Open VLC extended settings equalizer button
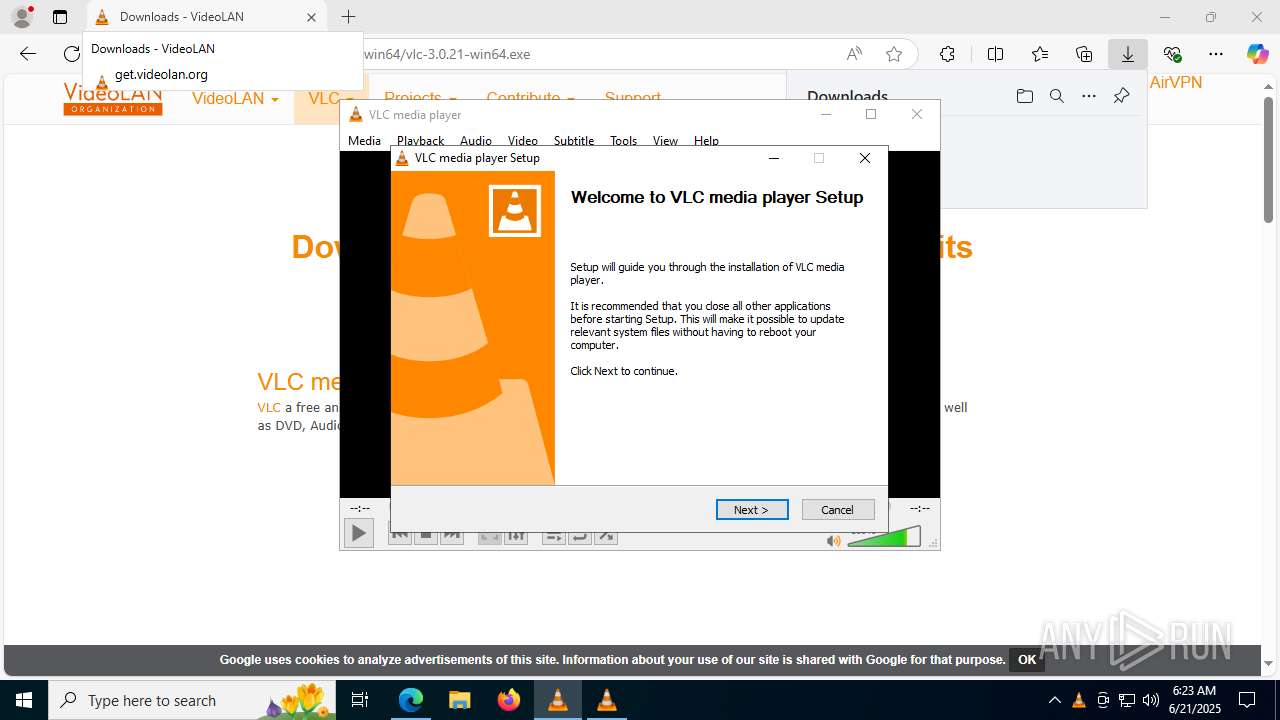This screenshot has height=720, width=1280. tap(515, 539)
